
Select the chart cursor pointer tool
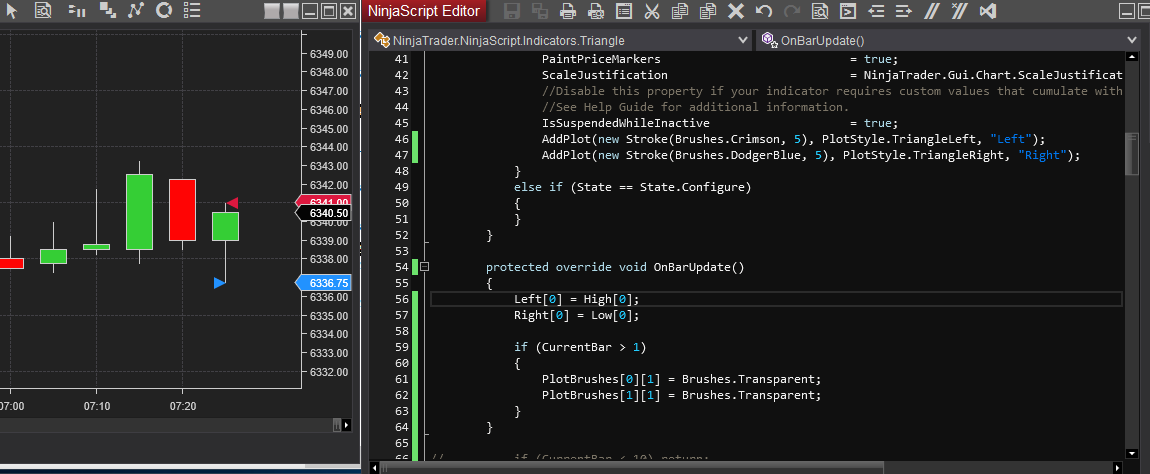(x=11, y=11)
